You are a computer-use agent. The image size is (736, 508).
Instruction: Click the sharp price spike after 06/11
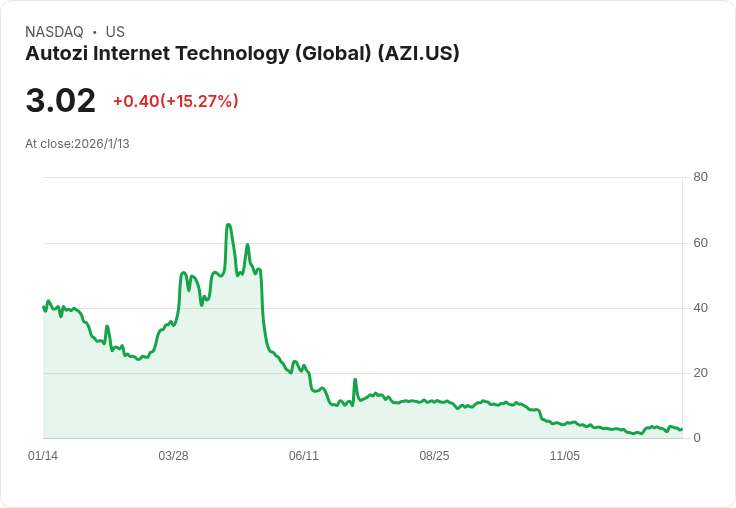355,379
